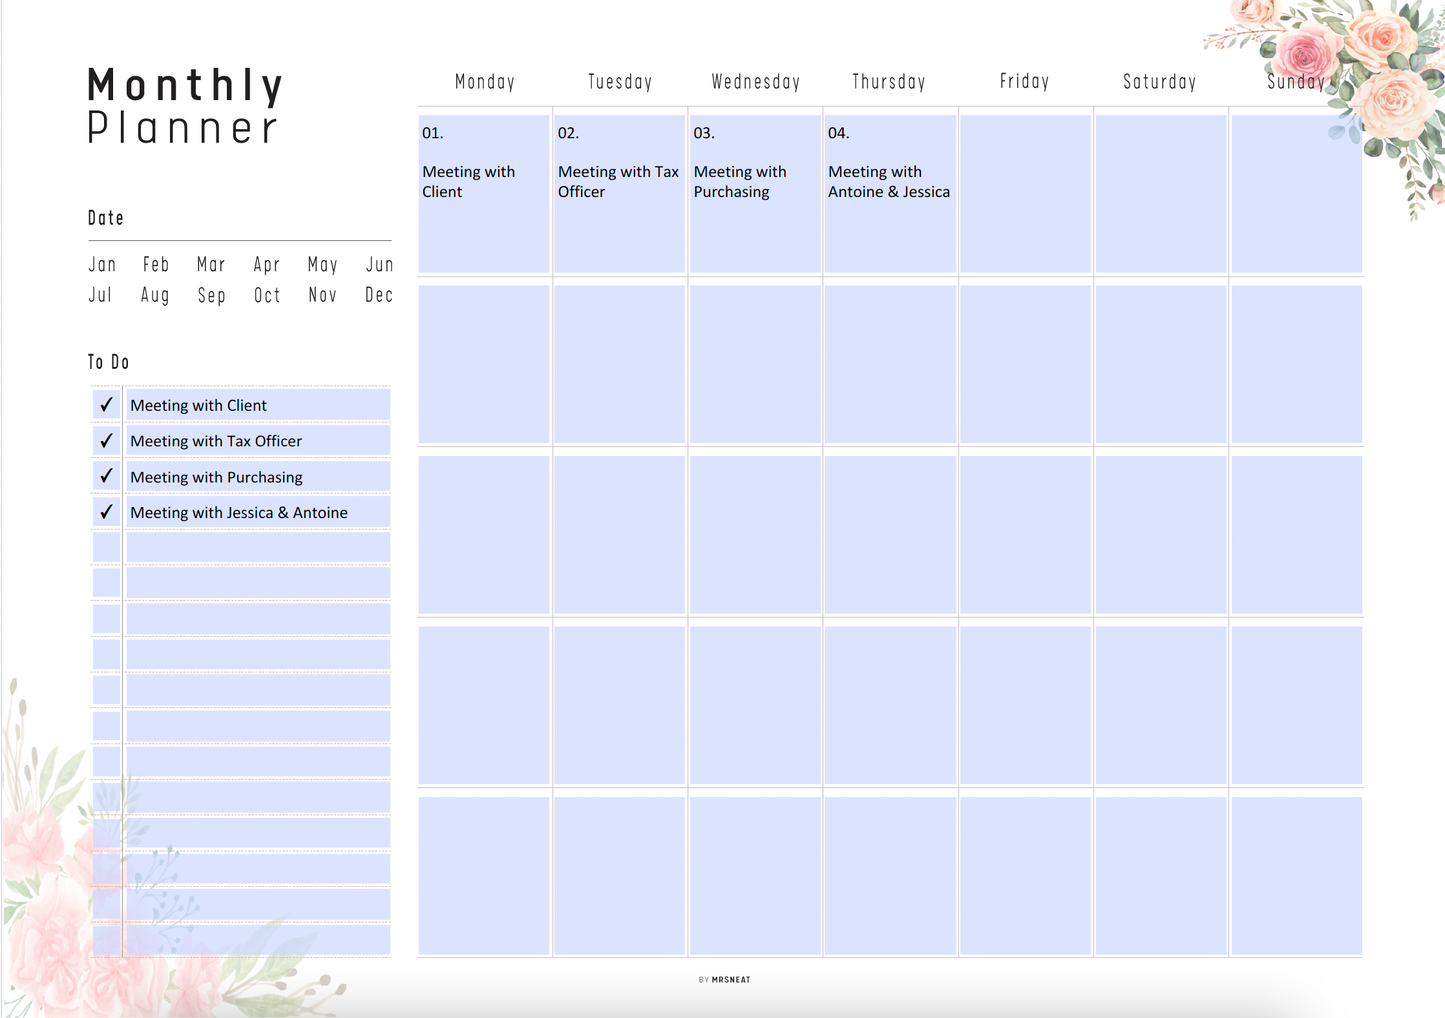Uncheck the Meeting with Client checkbox
The image size is (1445, 1018).
(x=106, y=405)
